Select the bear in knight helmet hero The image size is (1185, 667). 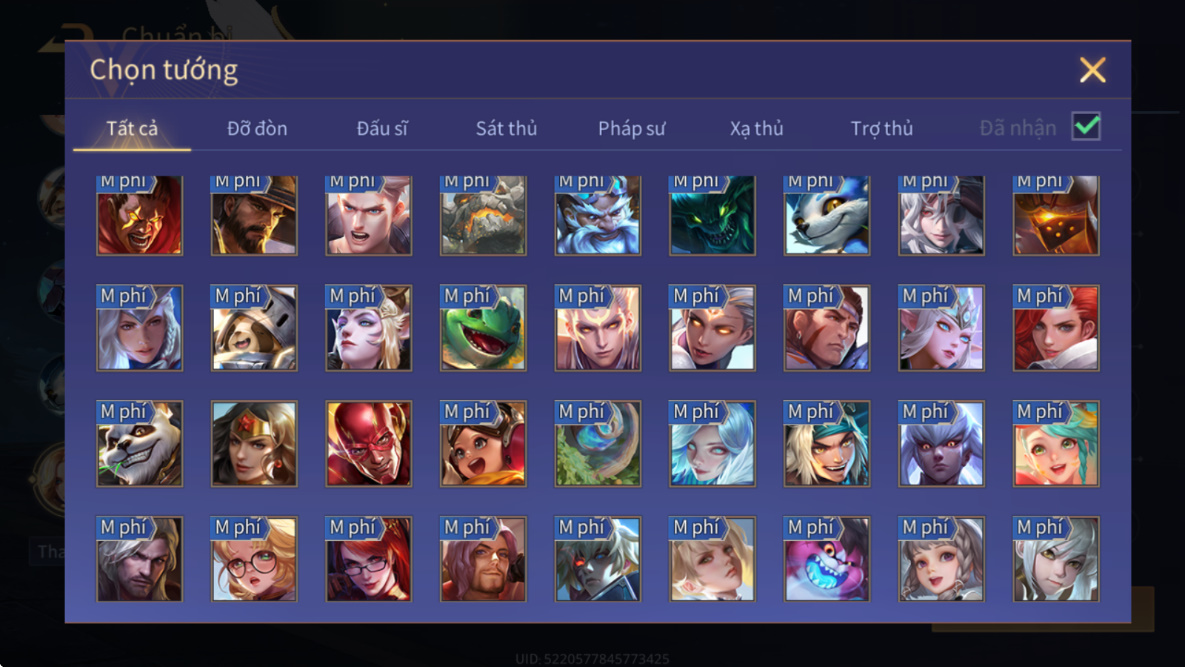coord(254,328)
